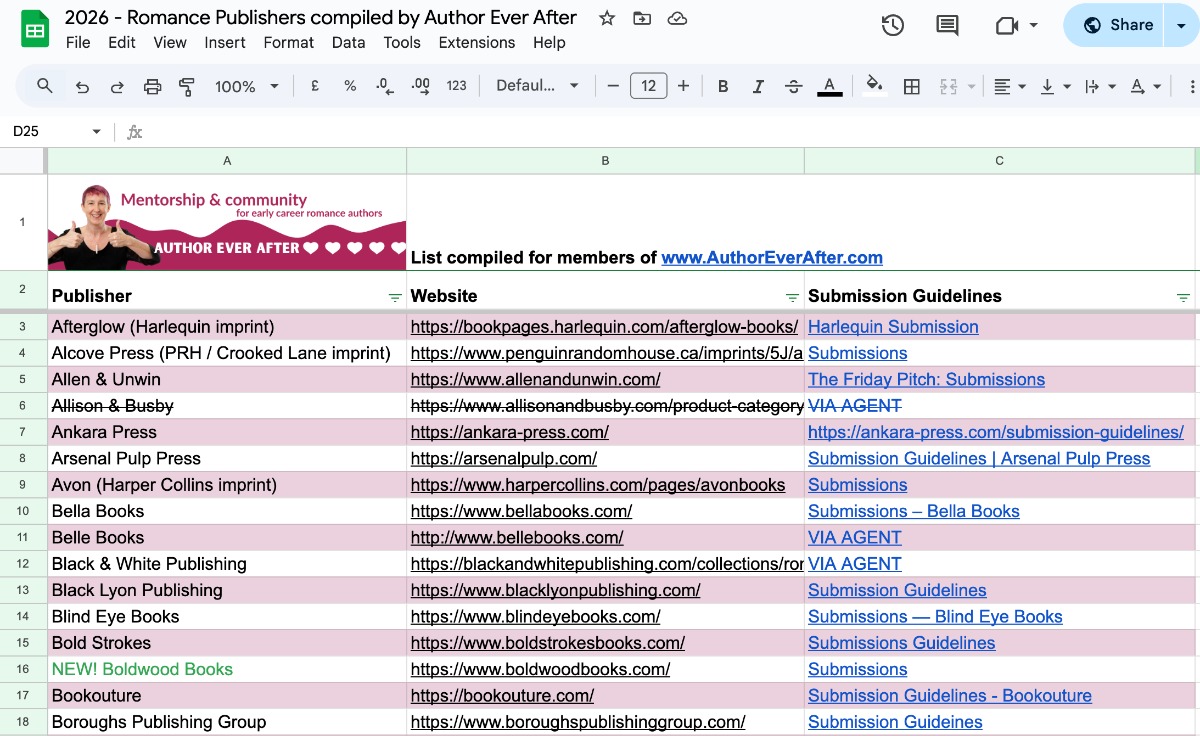The height and width of the screenshot is (736, 1200).
Task: Select the paint format tool
Action: pyautogui.click(x=186, y=87)
